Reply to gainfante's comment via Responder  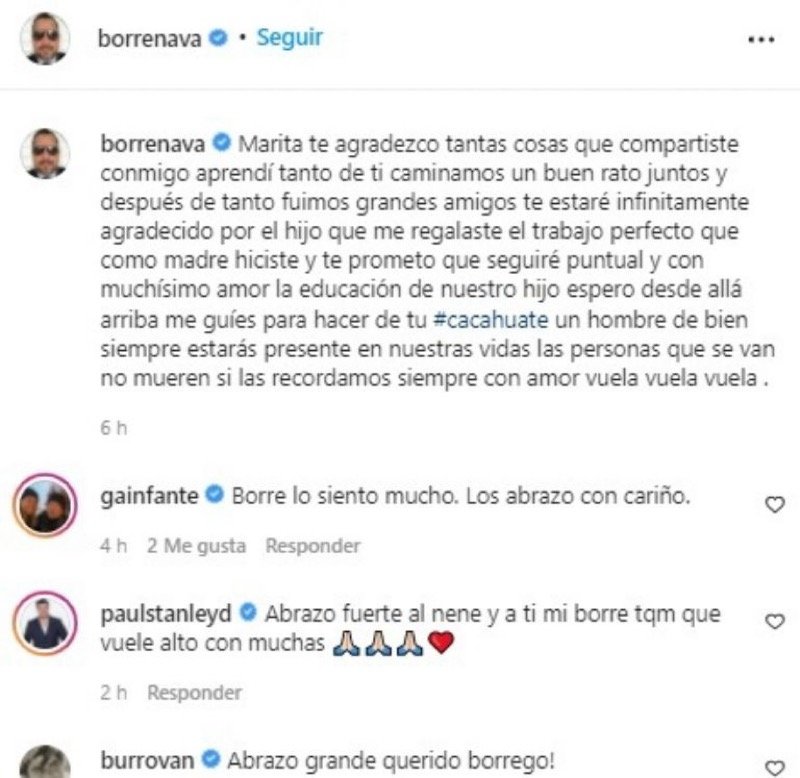click(x=313, y=546)
